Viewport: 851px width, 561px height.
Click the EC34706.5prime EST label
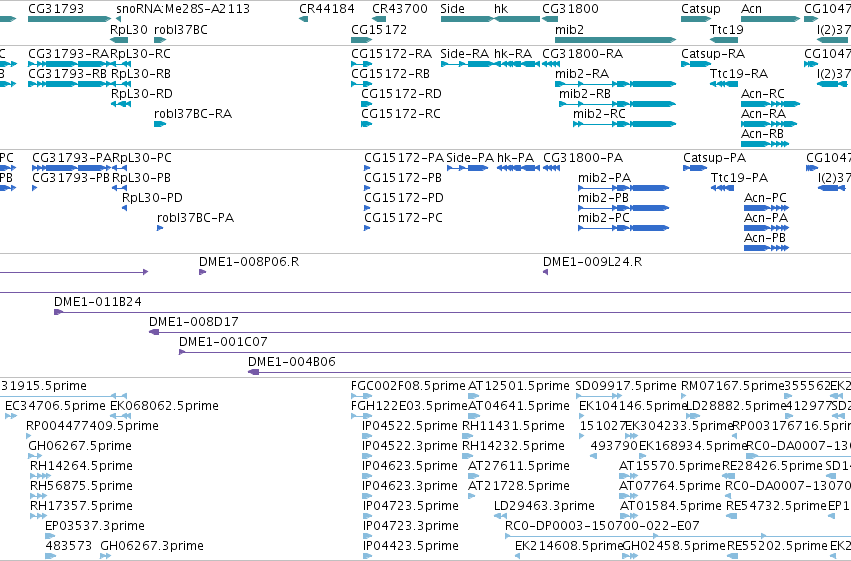55,406
